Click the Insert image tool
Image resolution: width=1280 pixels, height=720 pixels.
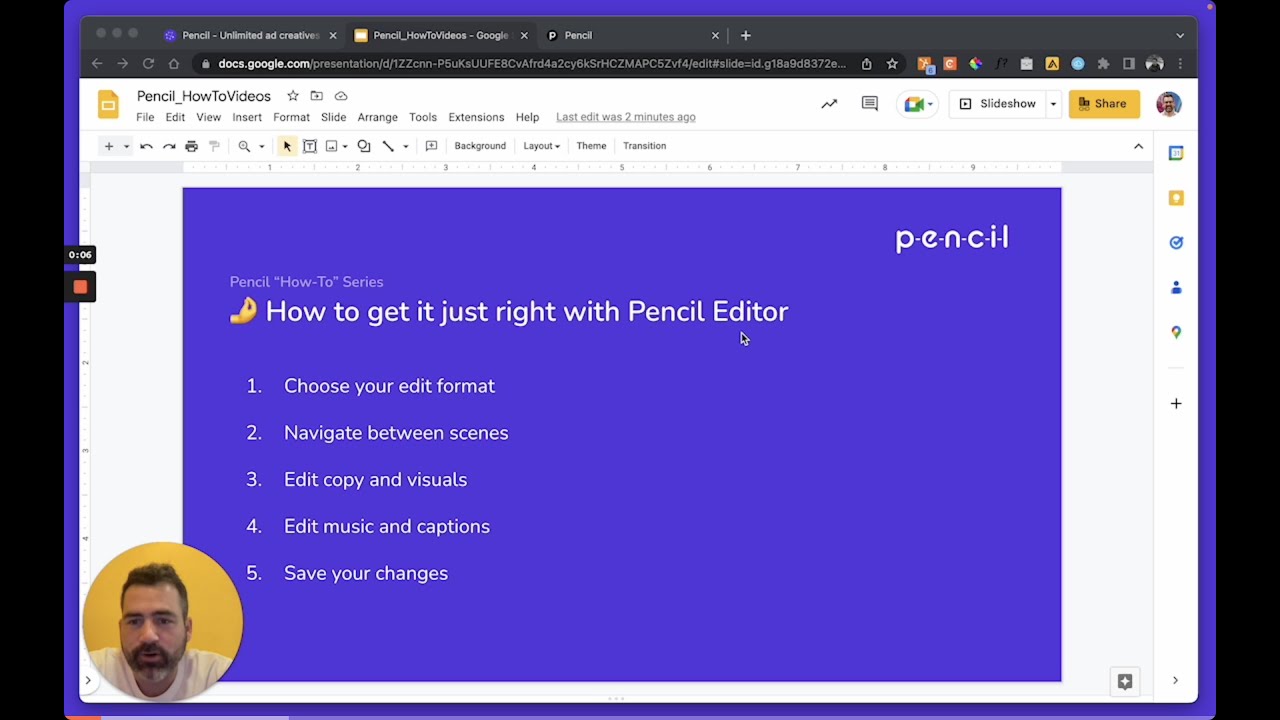pos(332,146)
